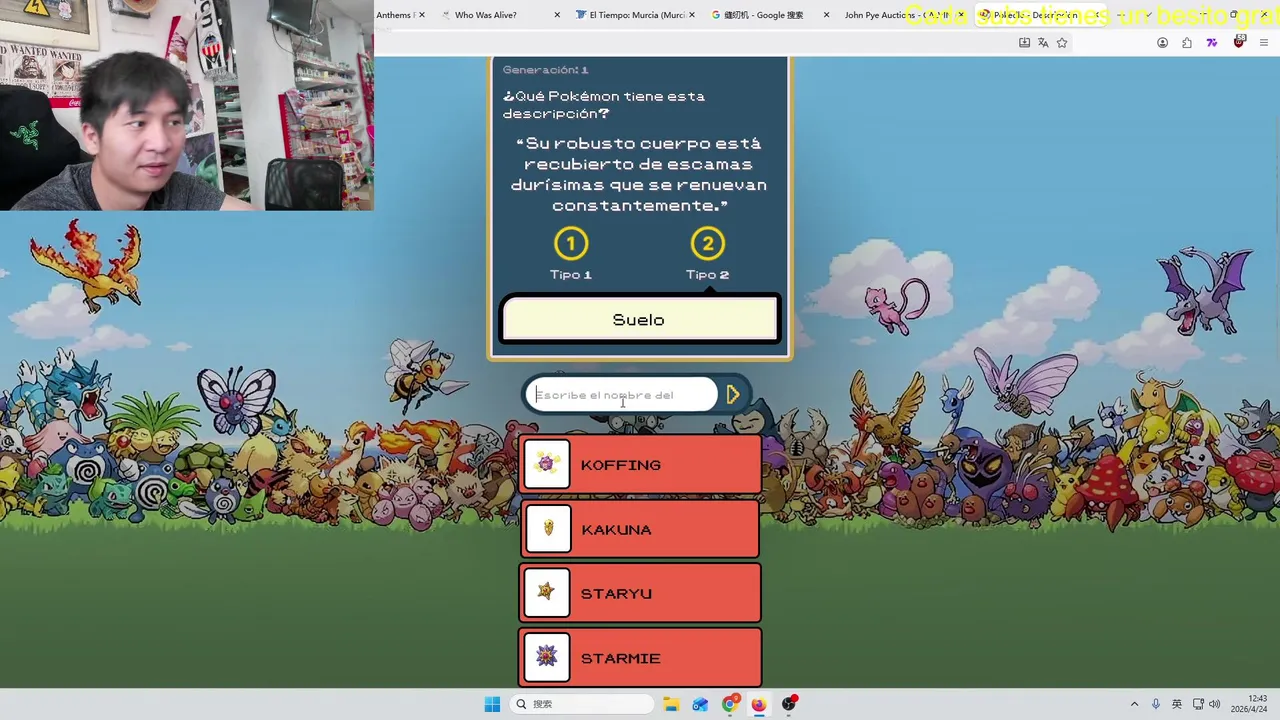Switch to the Google 搜索 tab
The height and width of the screenshot is (720, 1280).
(x=763, y=15)
